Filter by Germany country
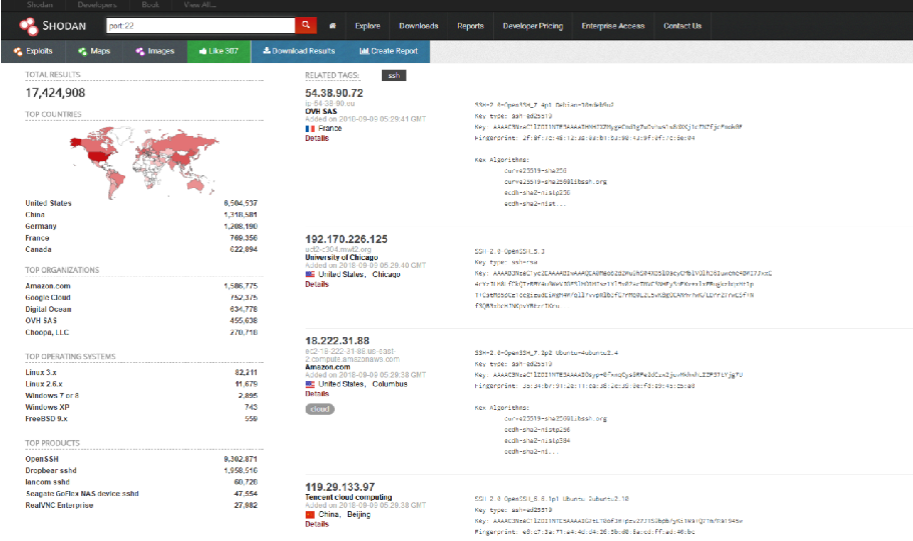This screenshot has width=913, height=541. (x=41, y=227)
